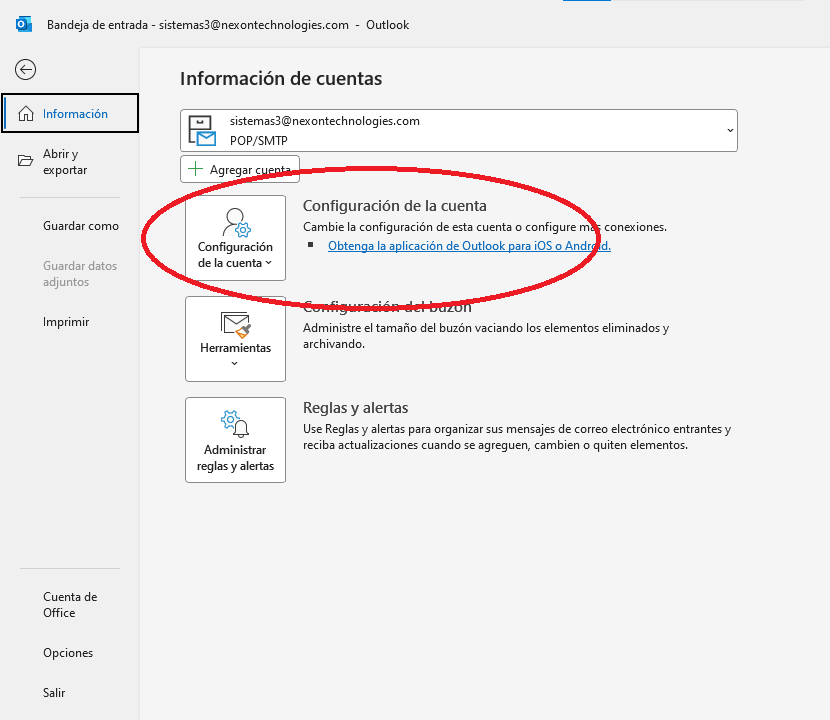Click Salir to exit Outlook
Image resolution: width=830 pixels, height=720 pixels.
coord(54,692)
